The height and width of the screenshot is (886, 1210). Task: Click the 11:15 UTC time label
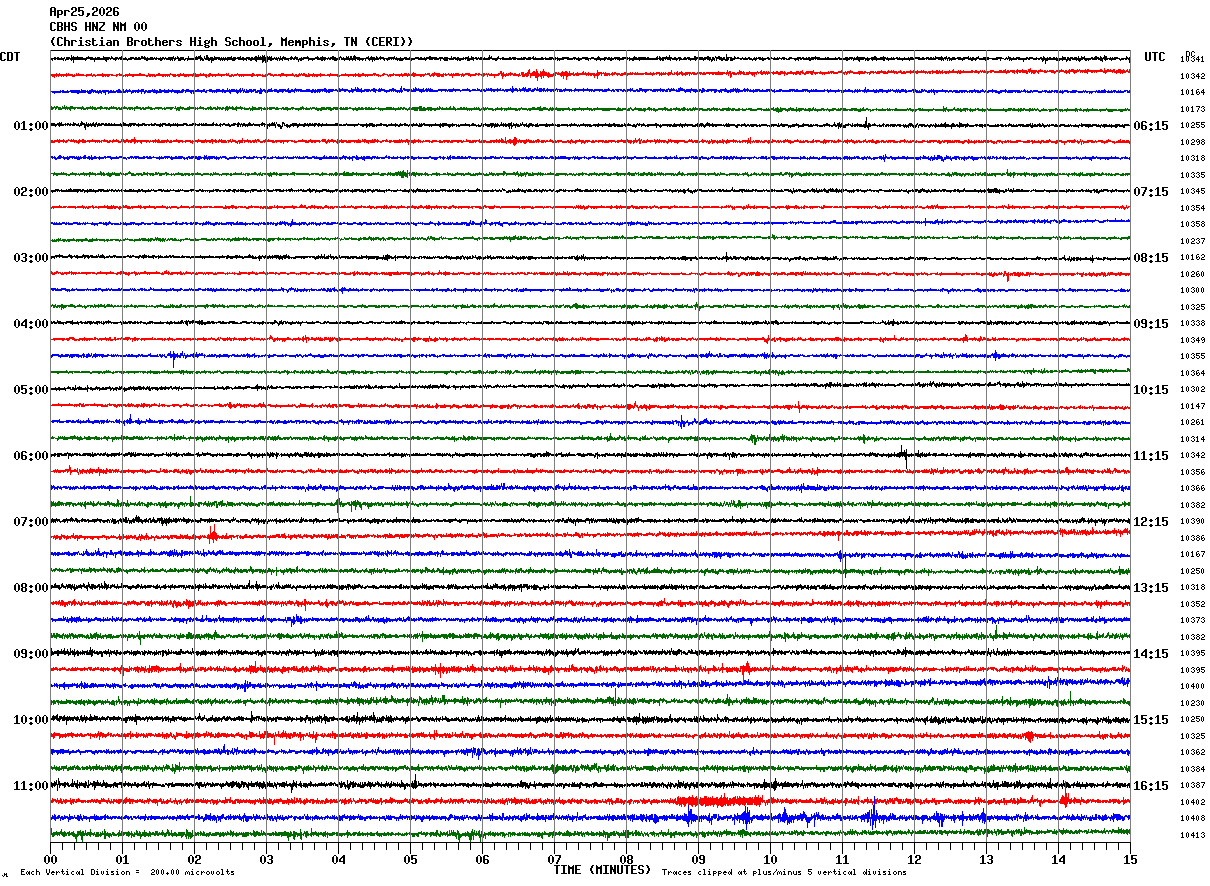click(1151, 456)
